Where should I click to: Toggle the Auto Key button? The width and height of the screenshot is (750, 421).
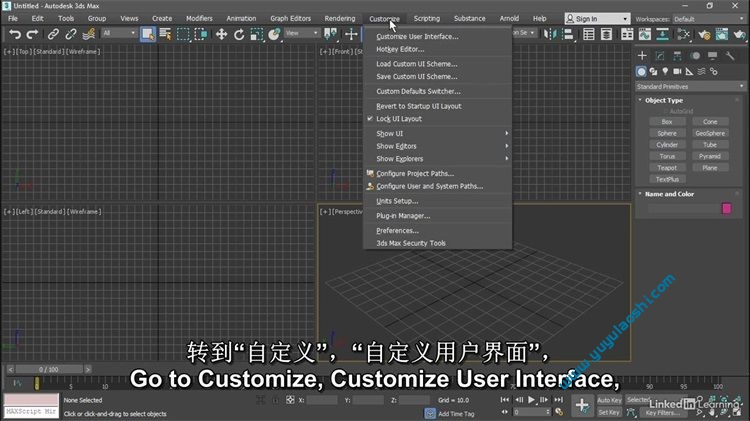click(609, 400)
